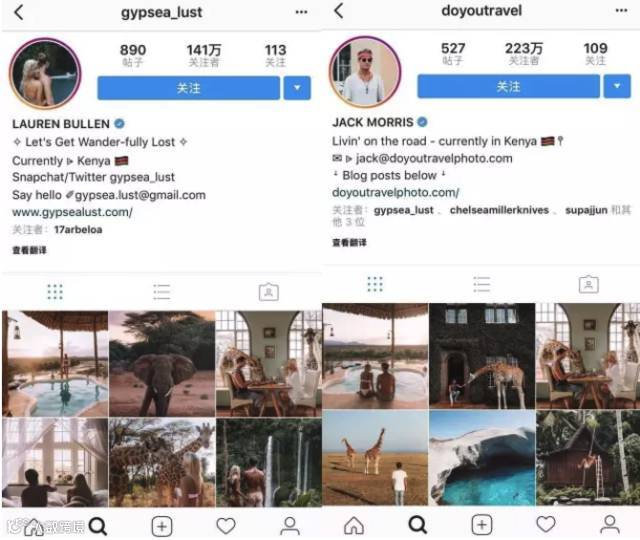Open new post button in left bottom bar
This screenshot has height=540, width=640.
pos(162,527)
